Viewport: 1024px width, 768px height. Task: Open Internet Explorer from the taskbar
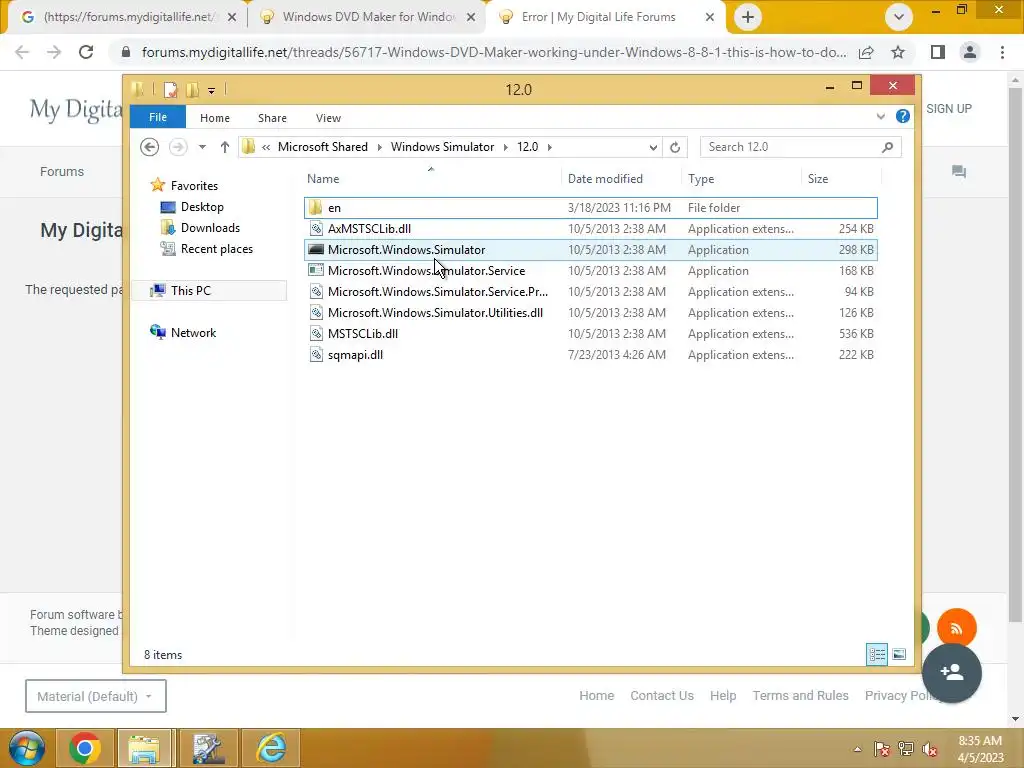(x=271, y=748)
